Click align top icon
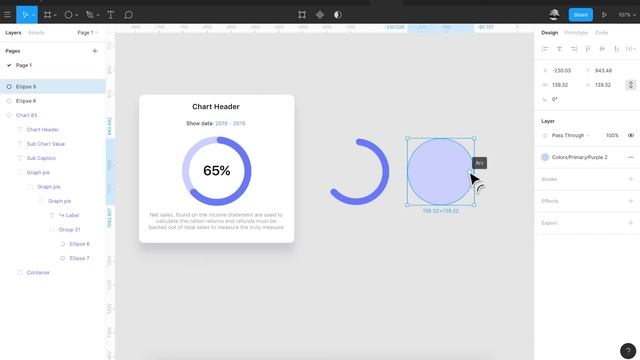 point(588,49)
